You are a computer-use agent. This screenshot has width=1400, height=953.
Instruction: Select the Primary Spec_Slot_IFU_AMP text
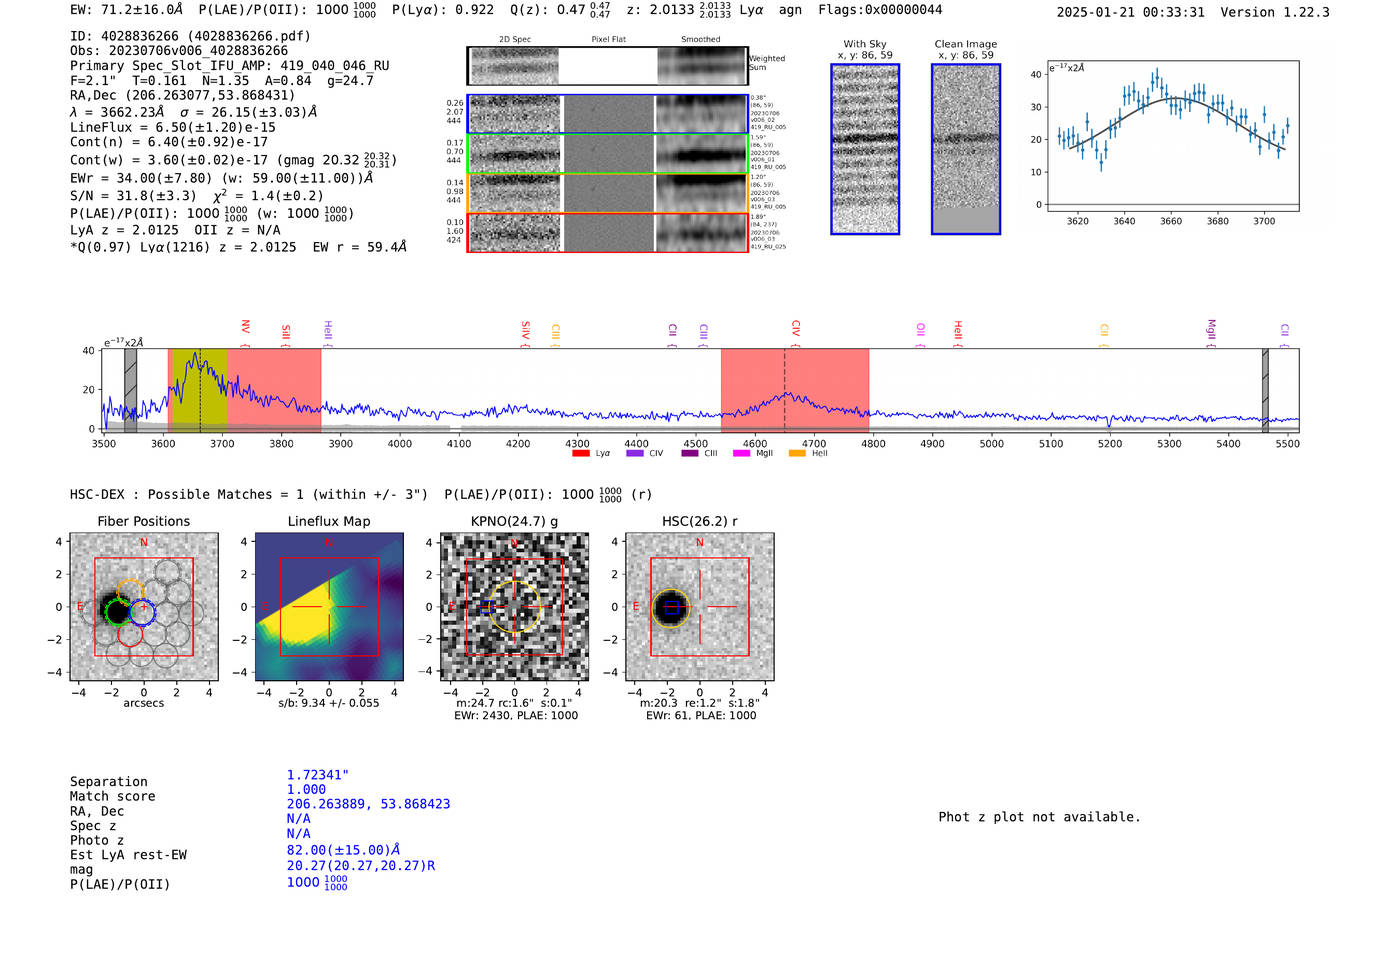[230, 66]
